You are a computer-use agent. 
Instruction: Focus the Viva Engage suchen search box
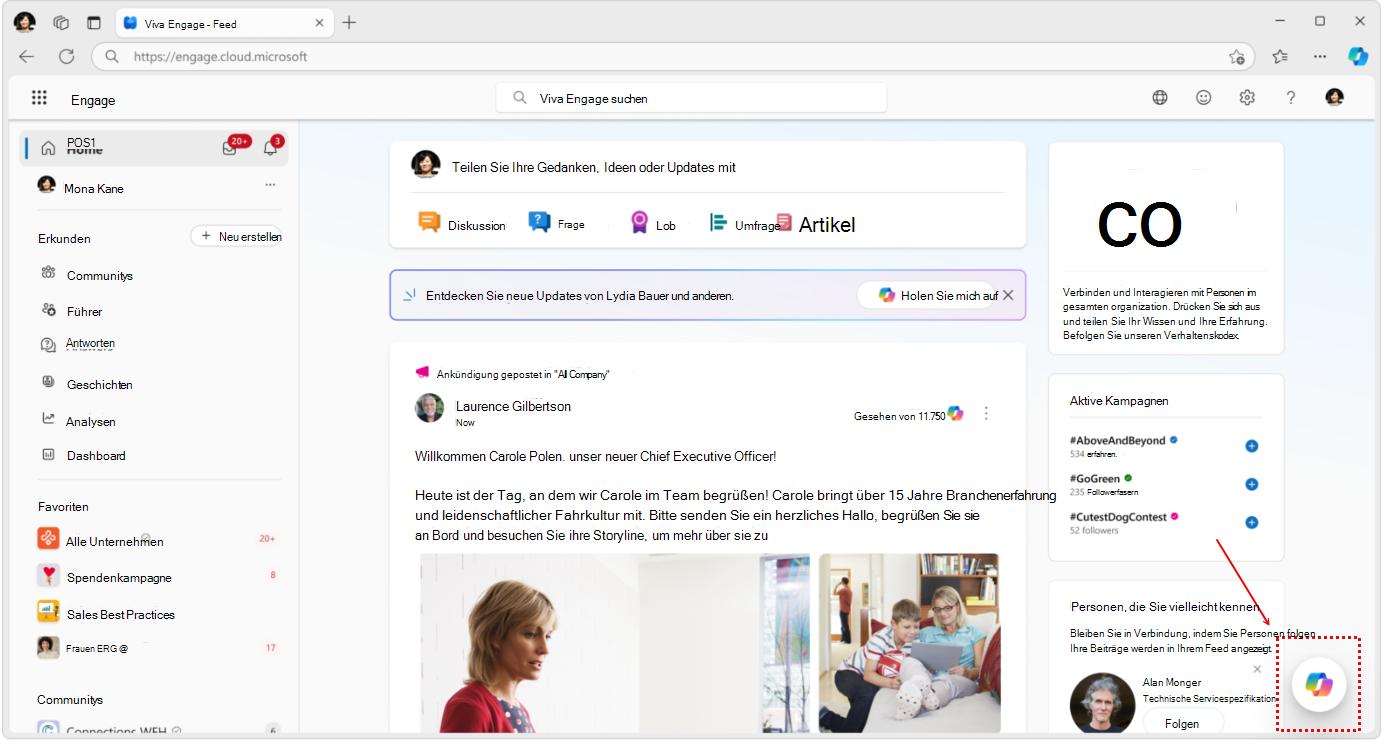point(691,98)
